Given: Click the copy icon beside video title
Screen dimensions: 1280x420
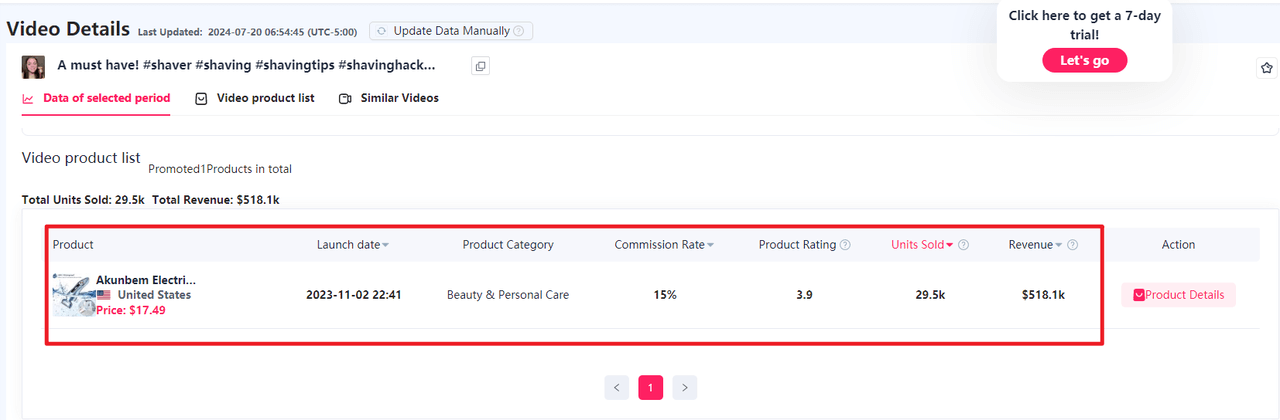Looking at the screenshot, I should coord(480,66).
